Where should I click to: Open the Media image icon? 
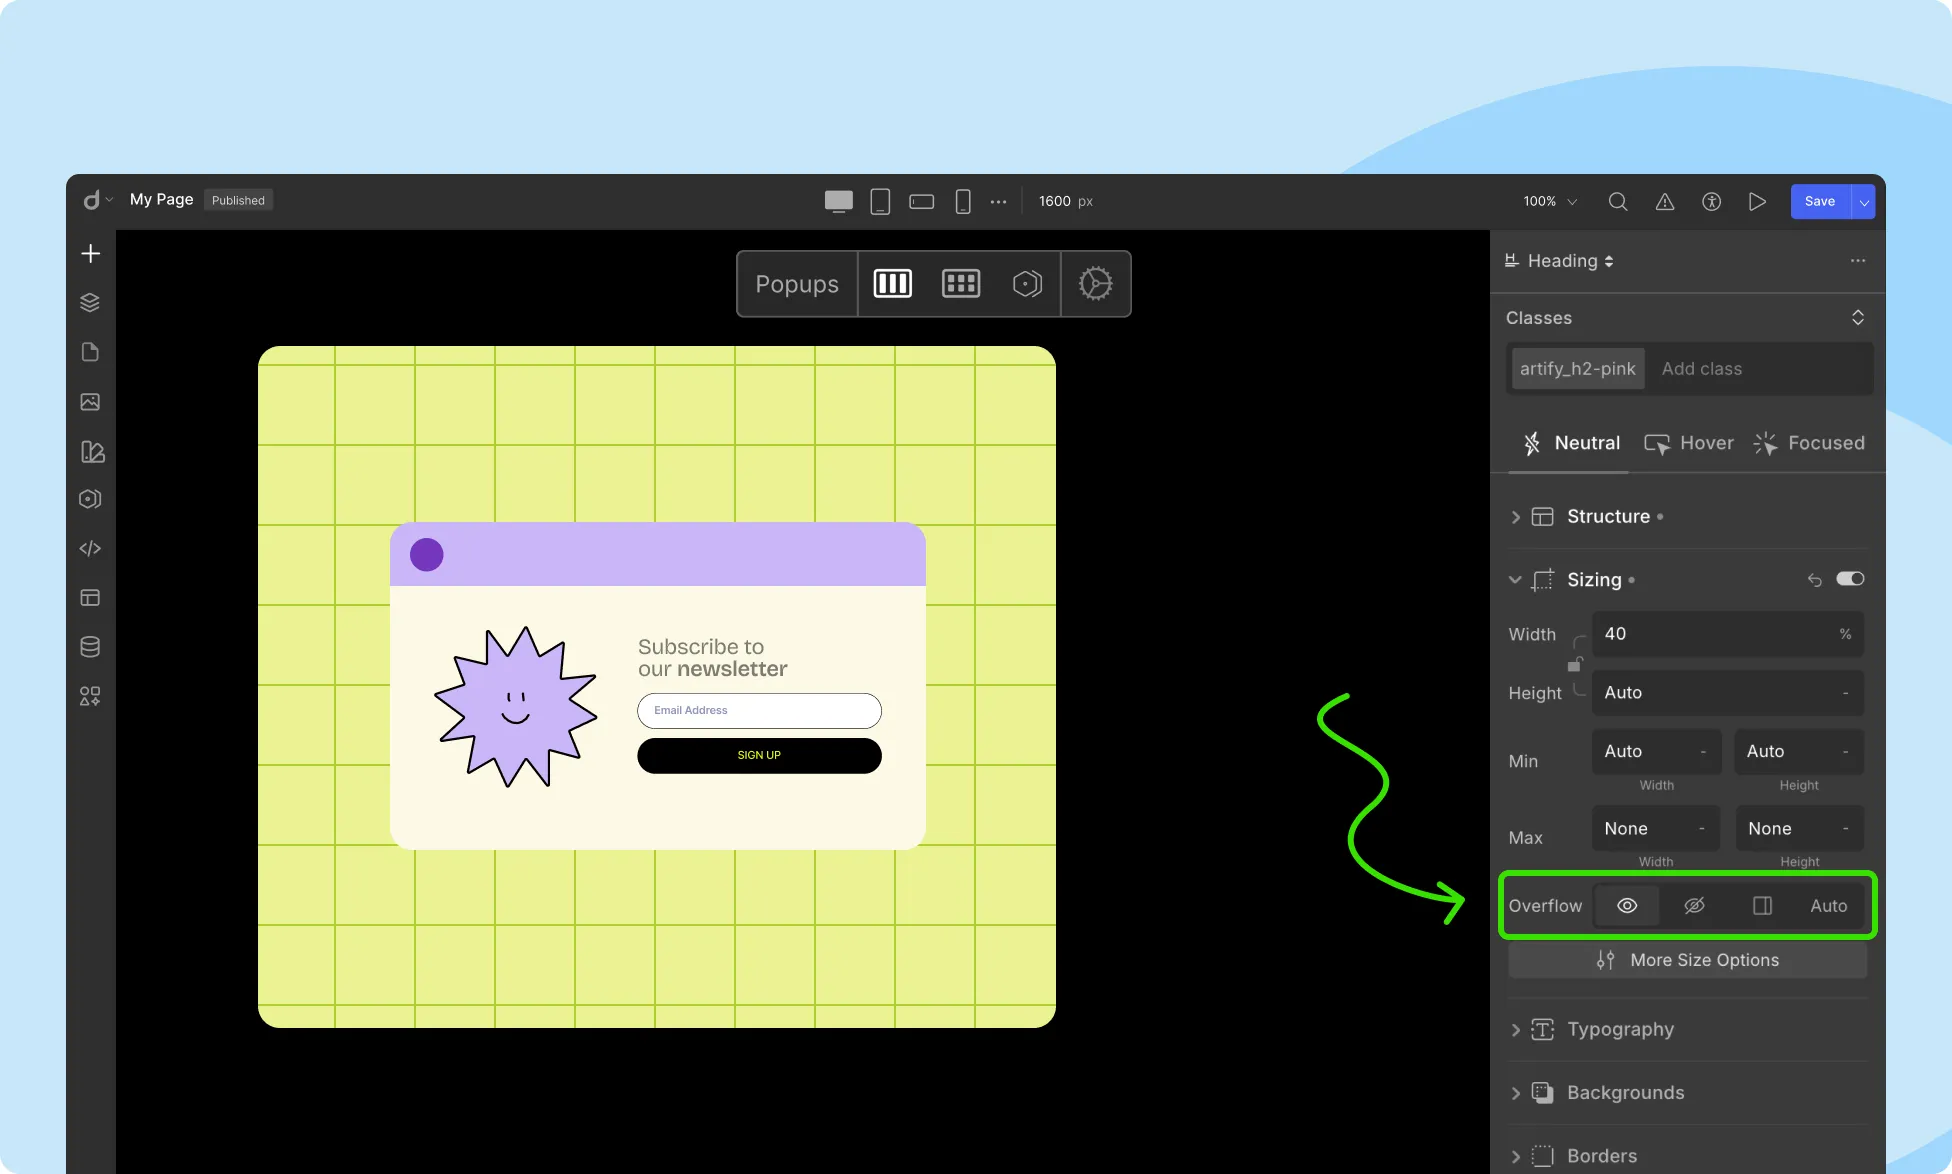90,402
